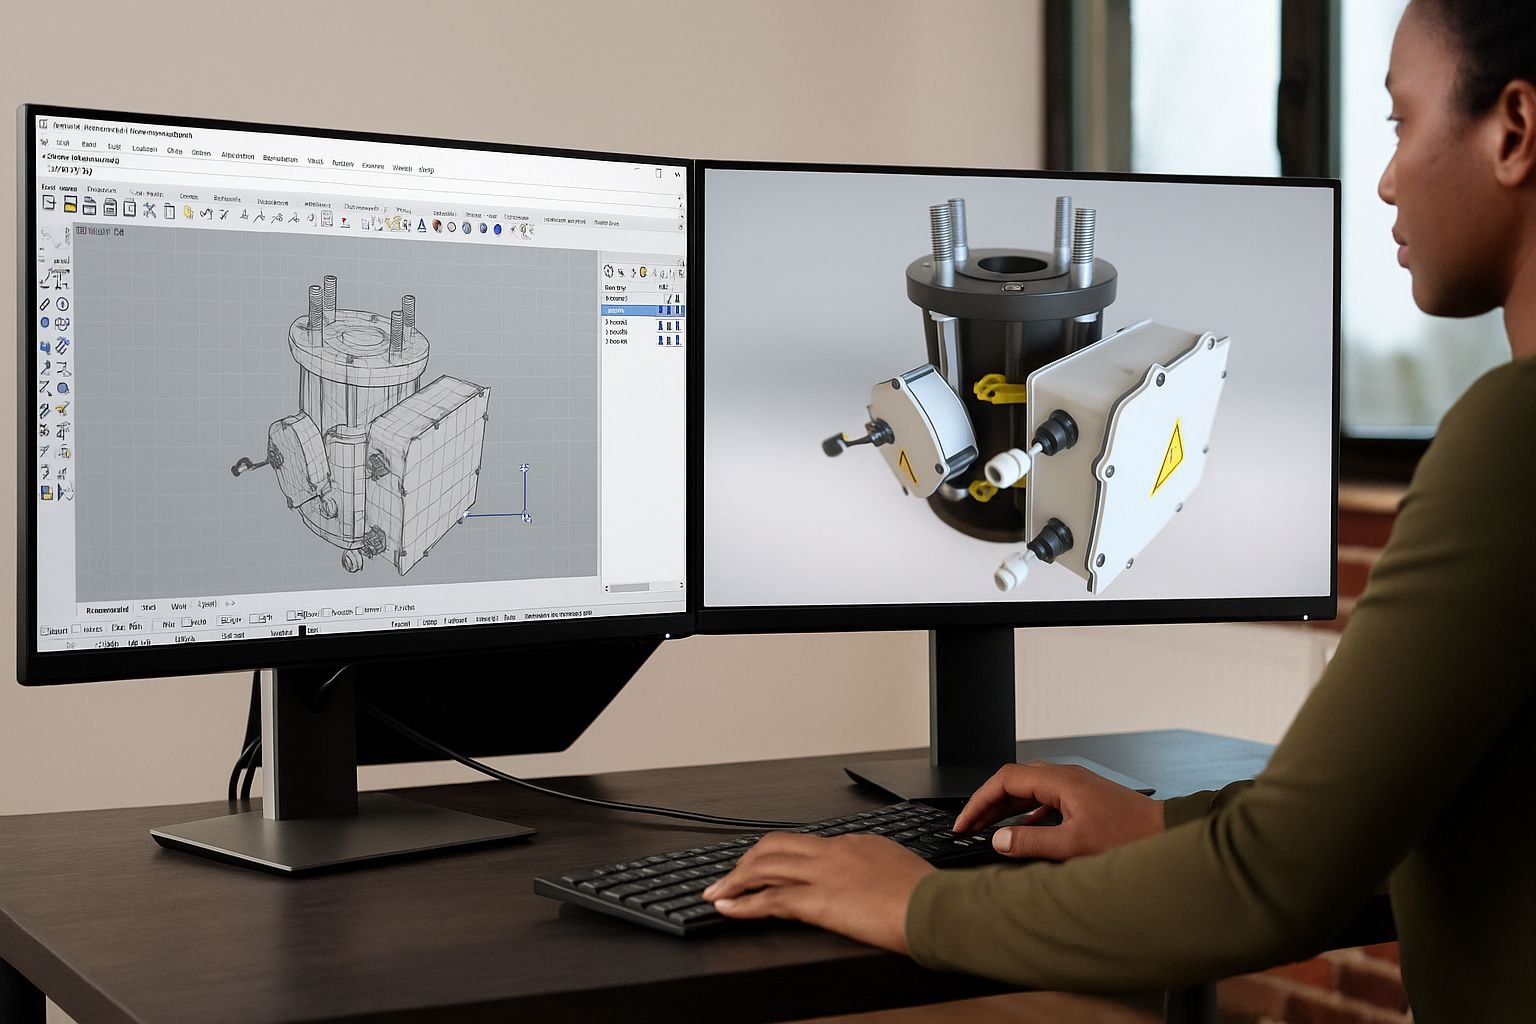Click the notes page toolbar icon
The width and height of the screenshot is (1536, 1024).
point(327,218)
